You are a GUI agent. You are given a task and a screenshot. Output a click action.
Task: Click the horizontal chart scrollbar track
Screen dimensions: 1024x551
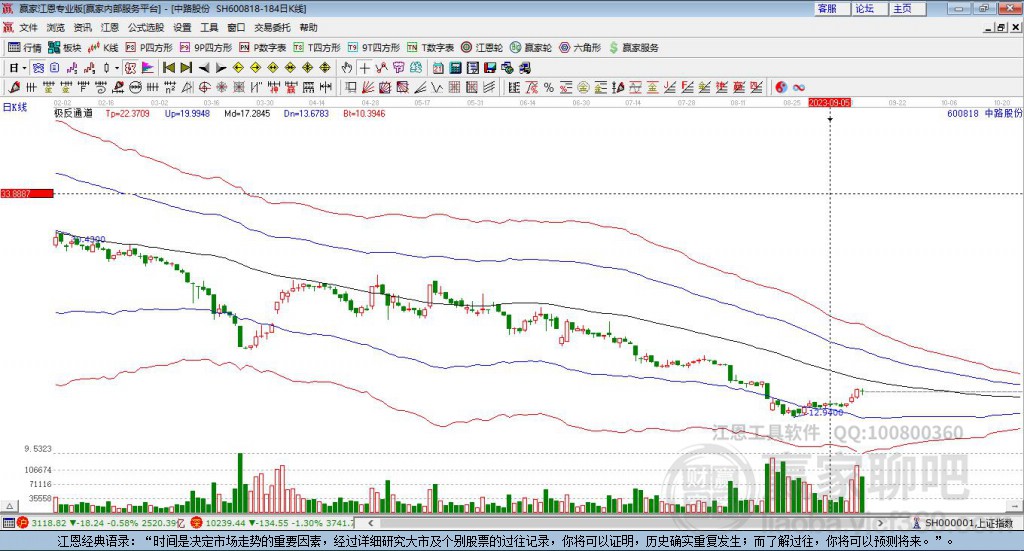(625, 523)
